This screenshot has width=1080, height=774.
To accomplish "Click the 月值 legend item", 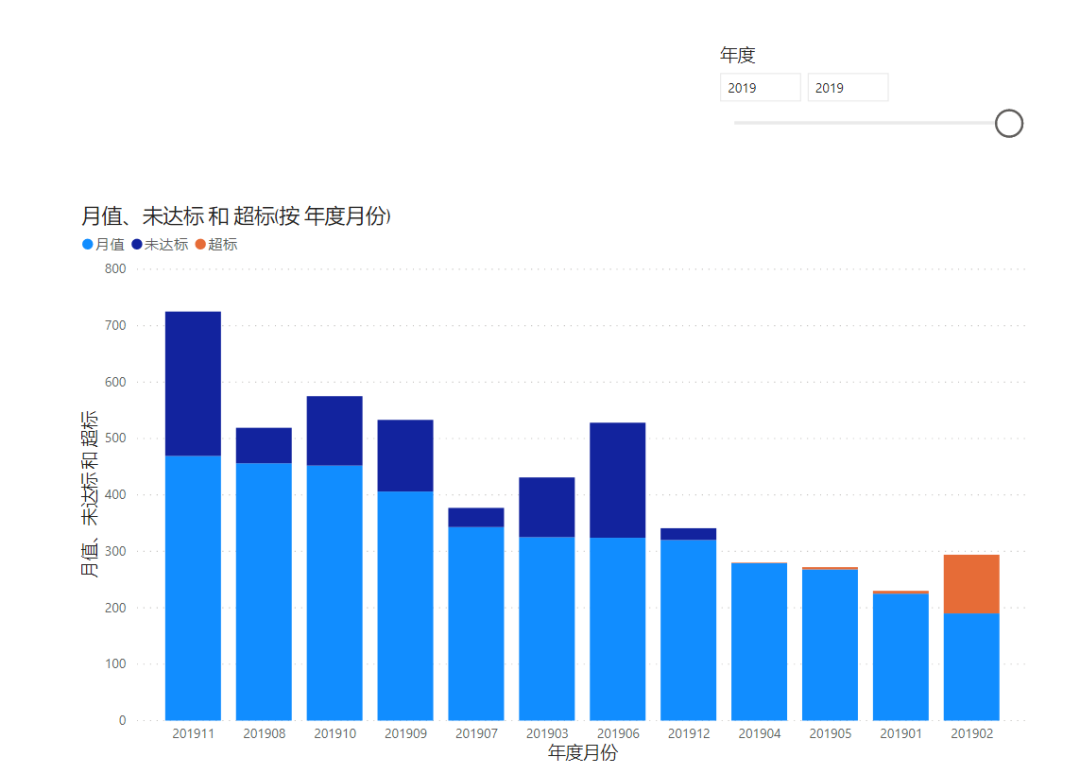I will click(x=103, y=244).
